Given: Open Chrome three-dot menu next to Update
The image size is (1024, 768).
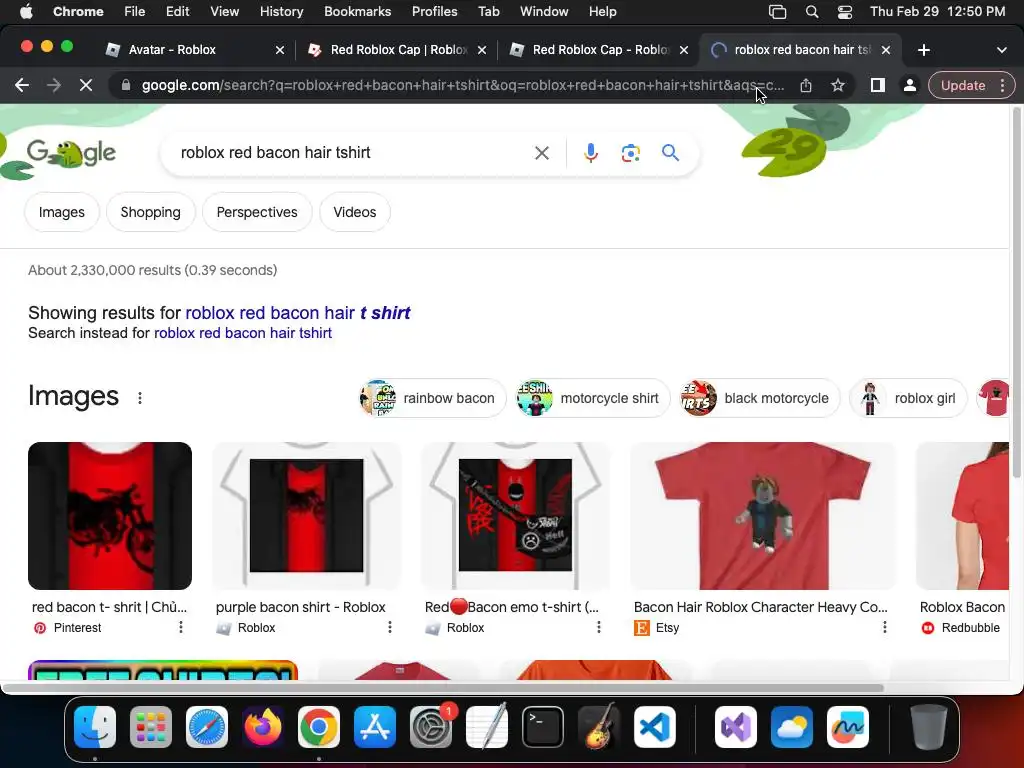Looking at the screenshot, I should pos(1002,85).
